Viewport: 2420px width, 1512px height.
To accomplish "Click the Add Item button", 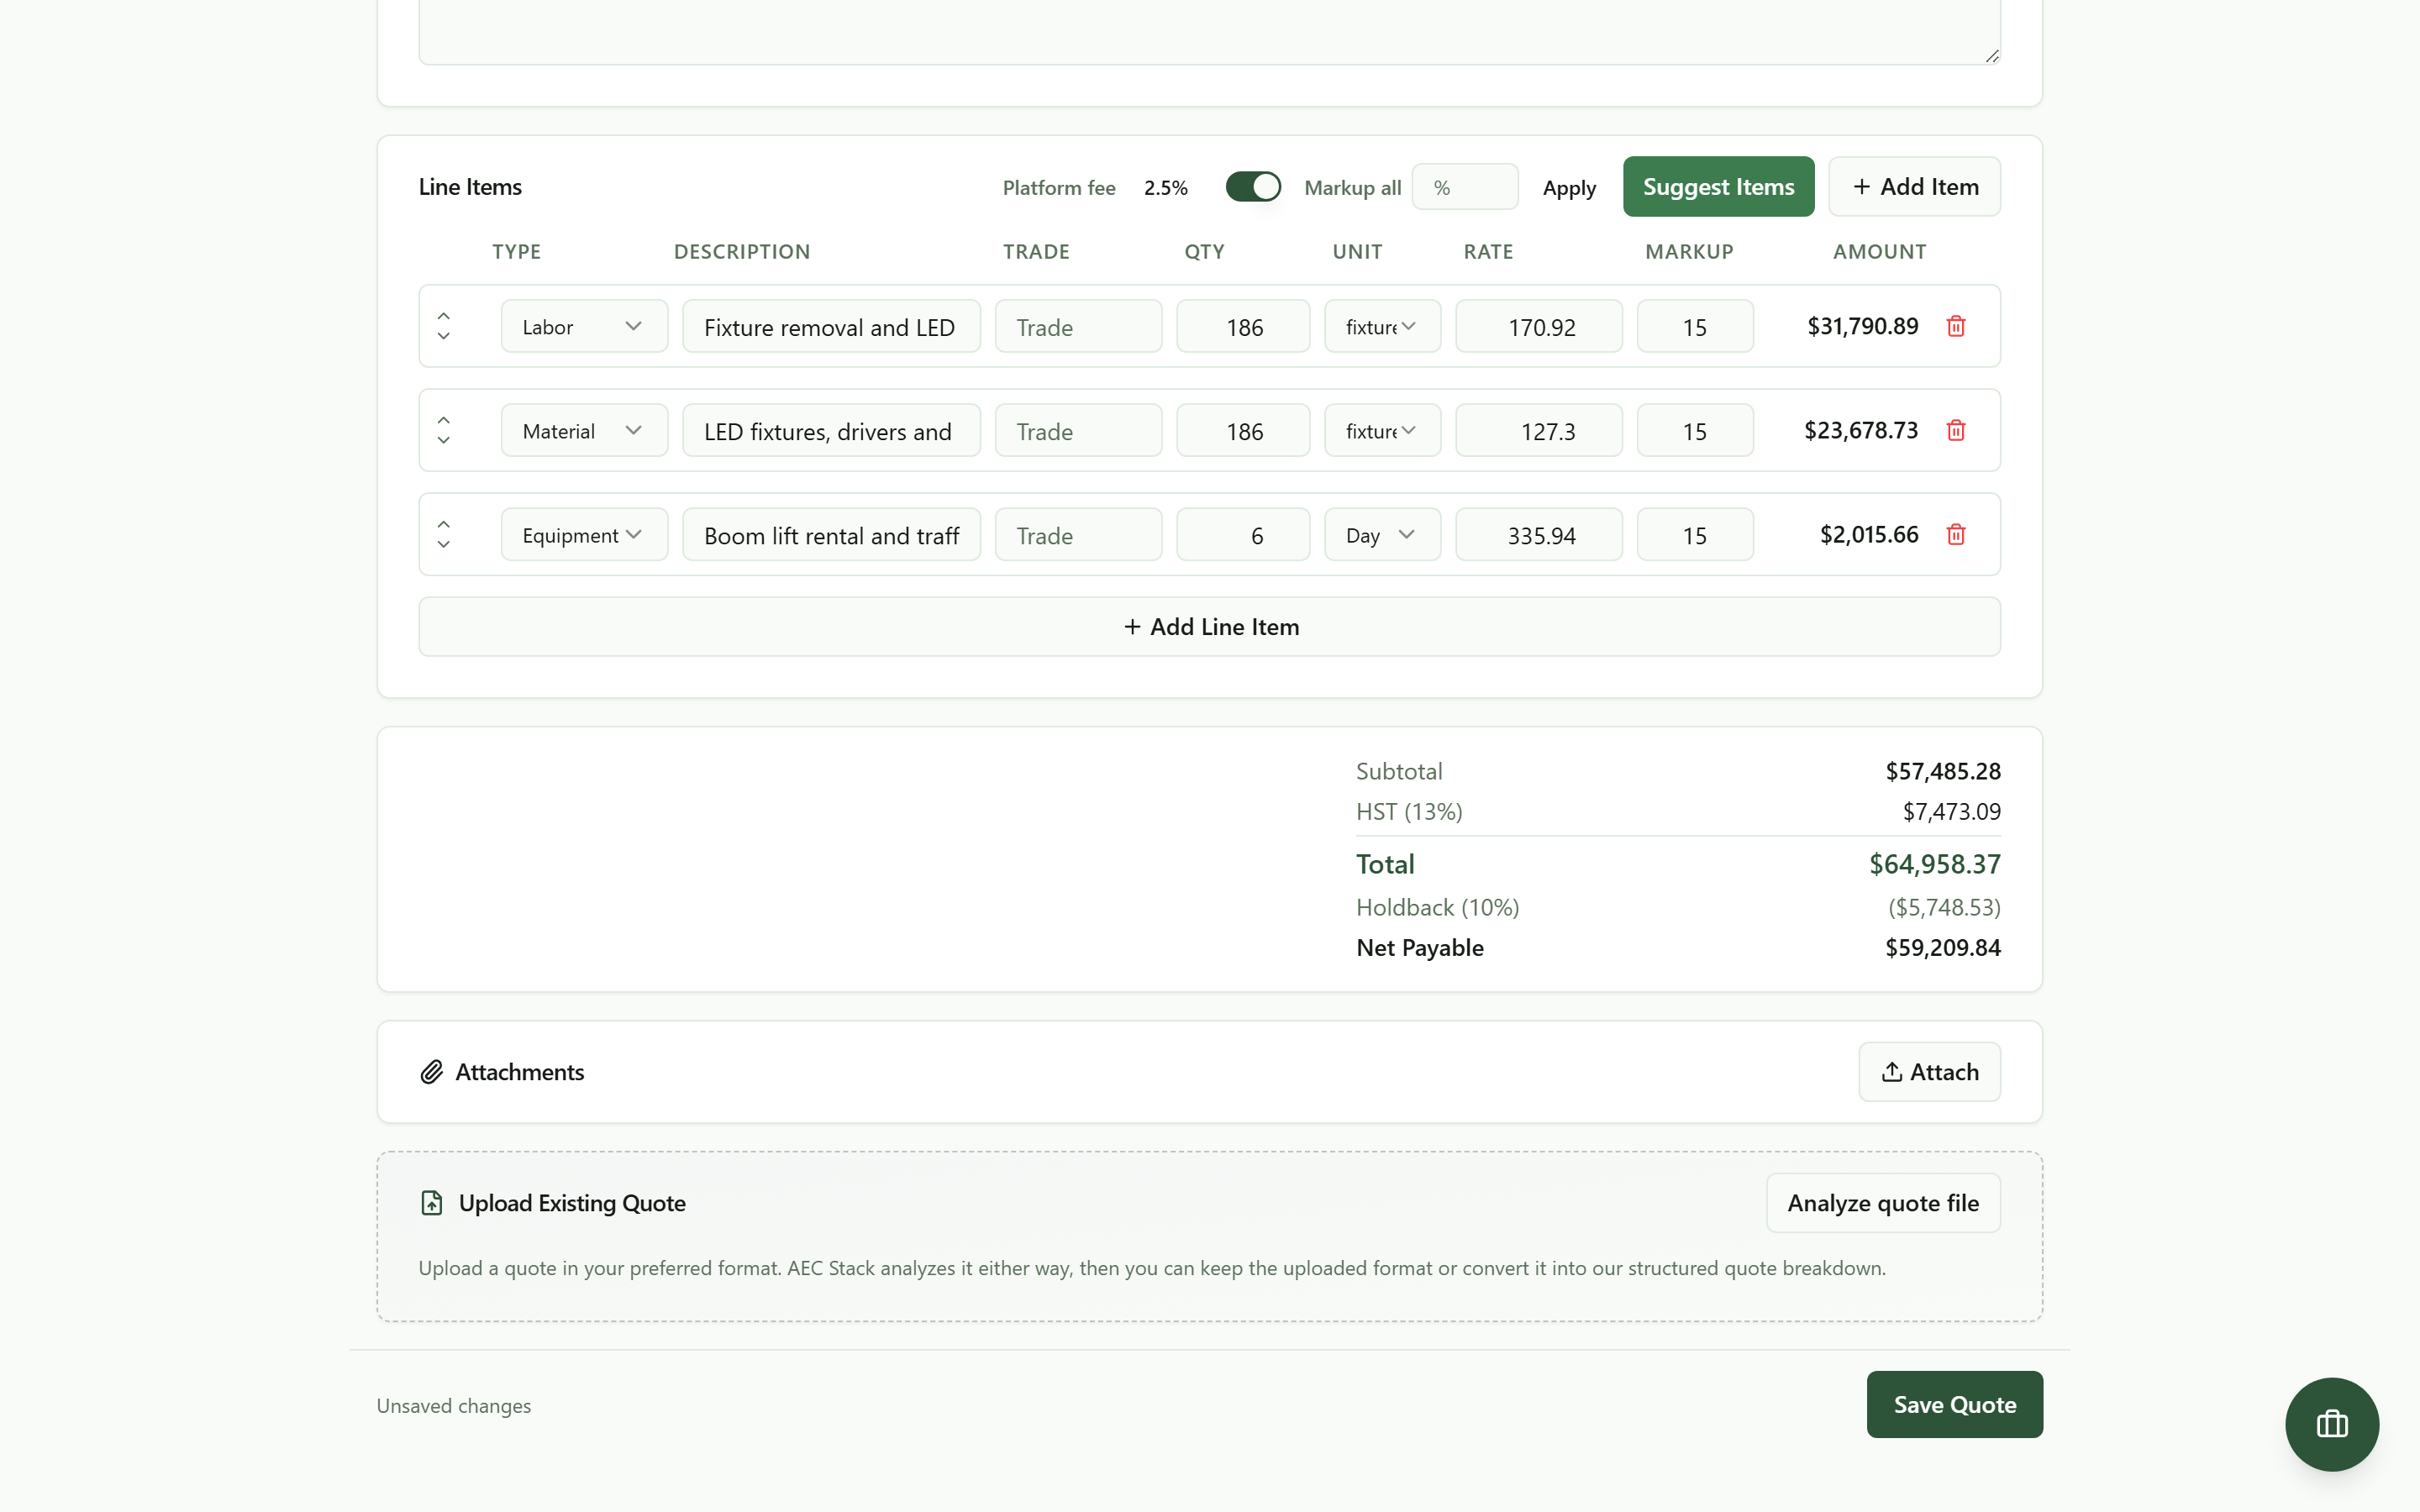I will point(1914,186).
